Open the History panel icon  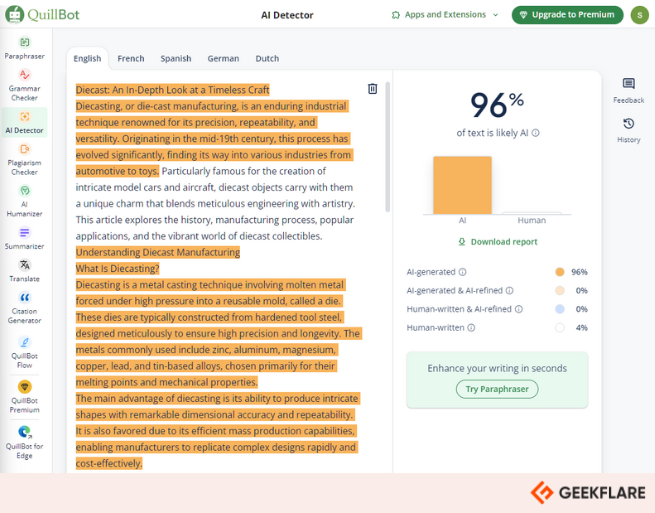click(628, 130)
